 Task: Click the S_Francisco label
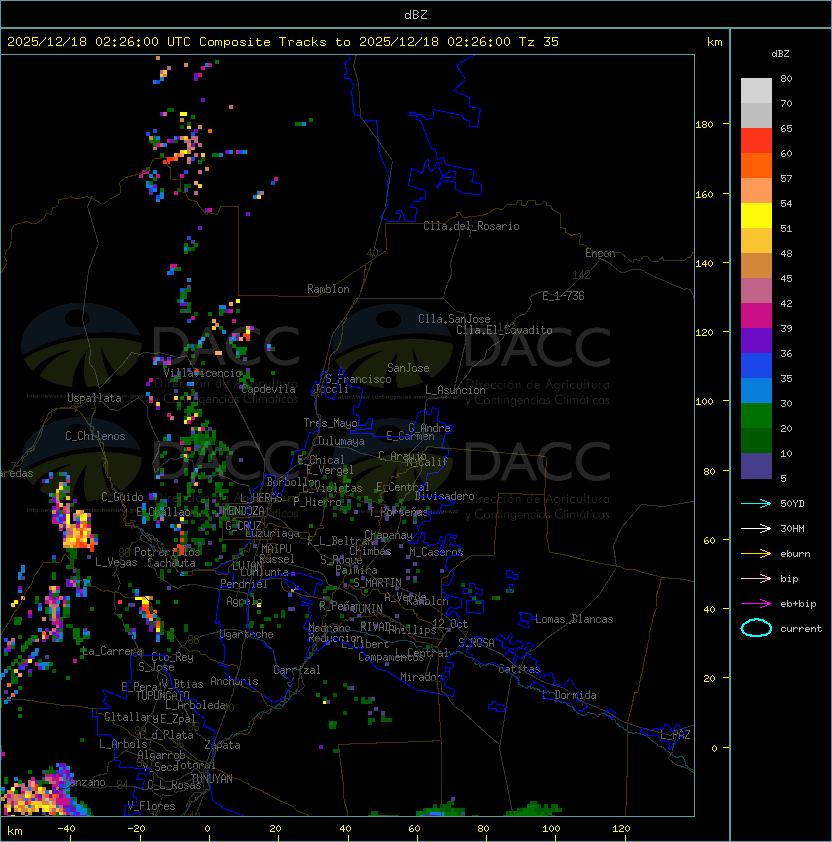pos(358,380)
